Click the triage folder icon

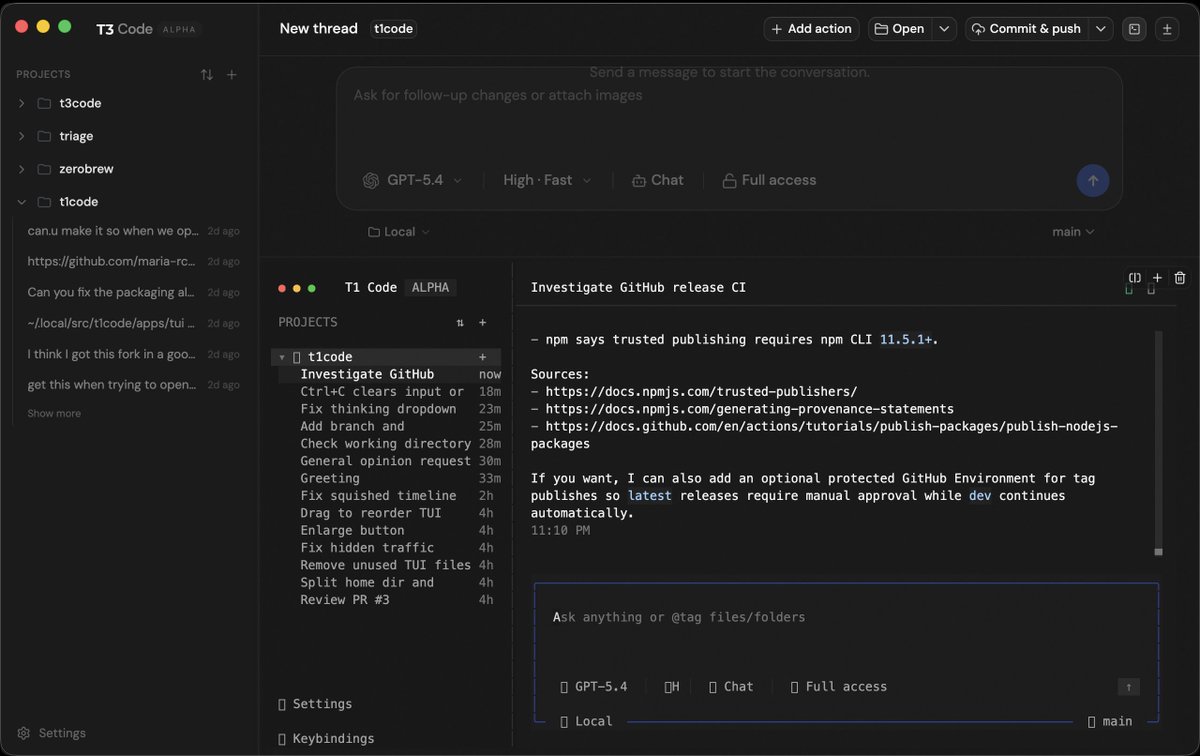(x=44, y=136)
